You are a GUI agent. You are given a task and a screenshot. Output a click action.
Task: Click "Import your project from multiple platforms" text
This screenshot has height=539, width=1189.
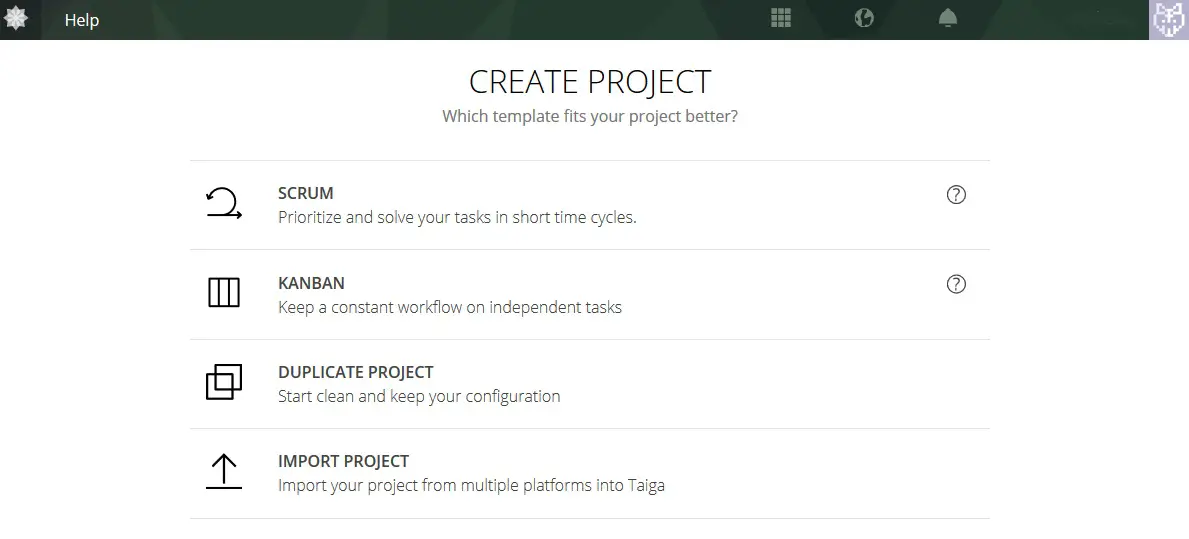[470, 486]
